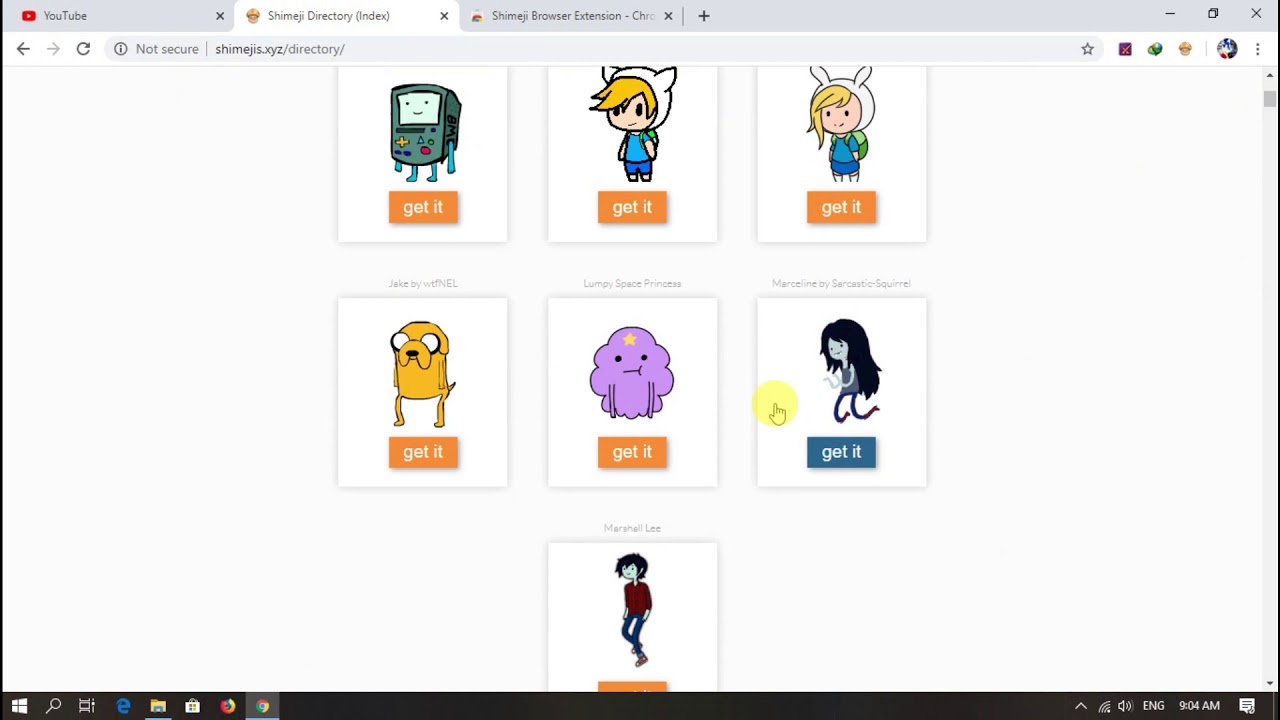This screenshot has width=1280, height=720.
Task: Click the scrollbar down arrow
Action: tap(1270, 684)
